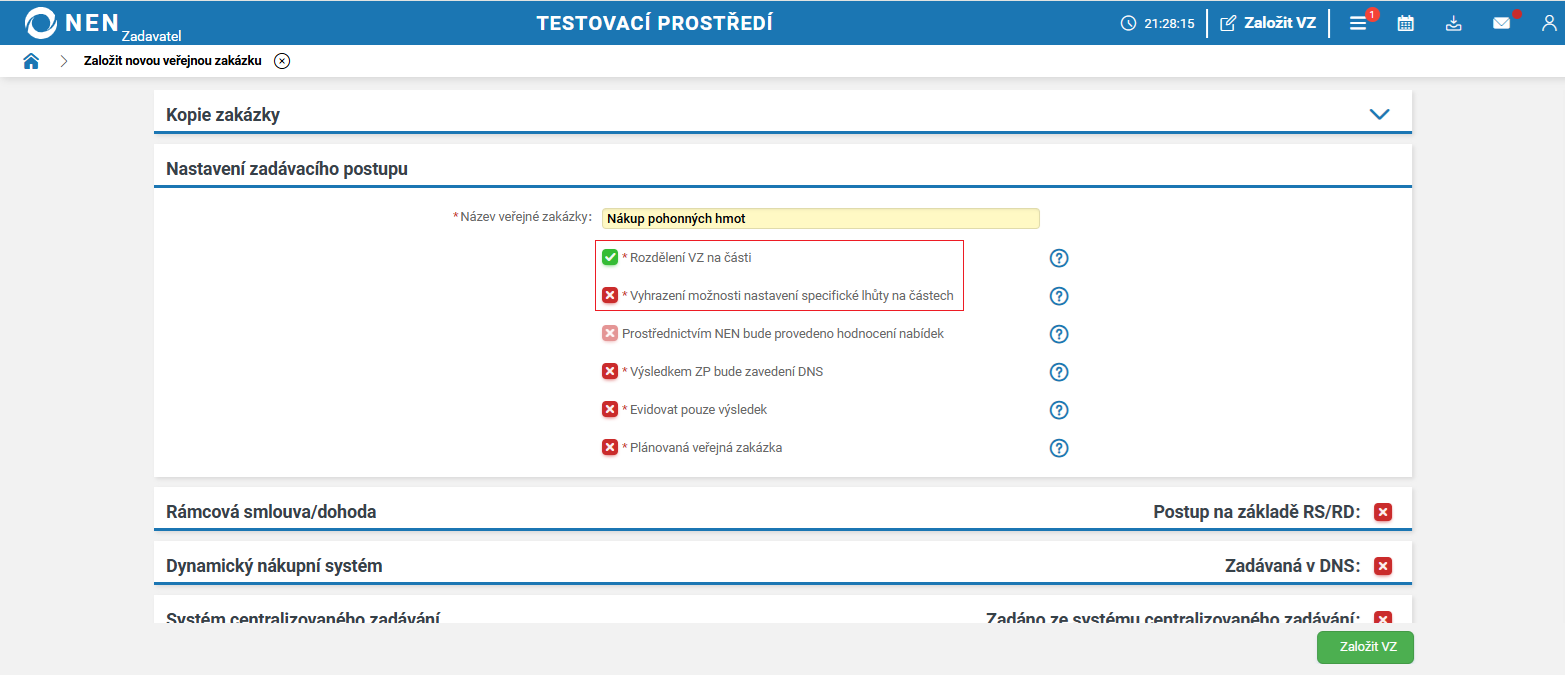Expand the Kopie zakázky section
Image resolution: width=1565 pixels, height=675 pixels.
(1380, 114)
